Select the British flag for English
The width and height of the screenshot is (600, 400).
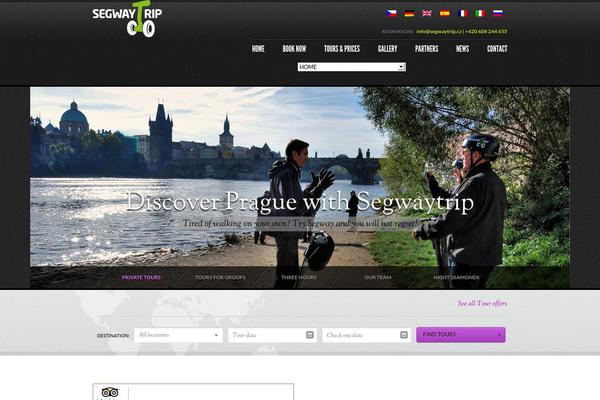(427, 13)
